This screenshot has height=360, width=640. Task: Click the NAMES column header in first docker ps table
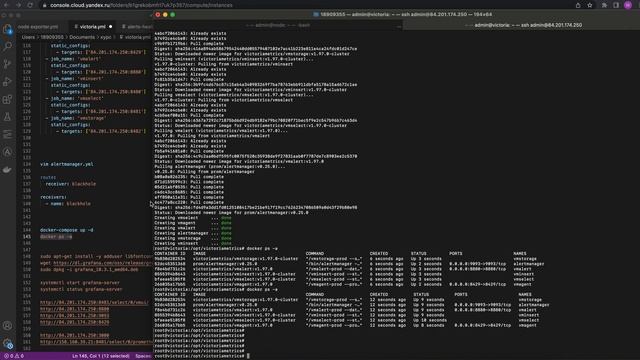[520, 253]
